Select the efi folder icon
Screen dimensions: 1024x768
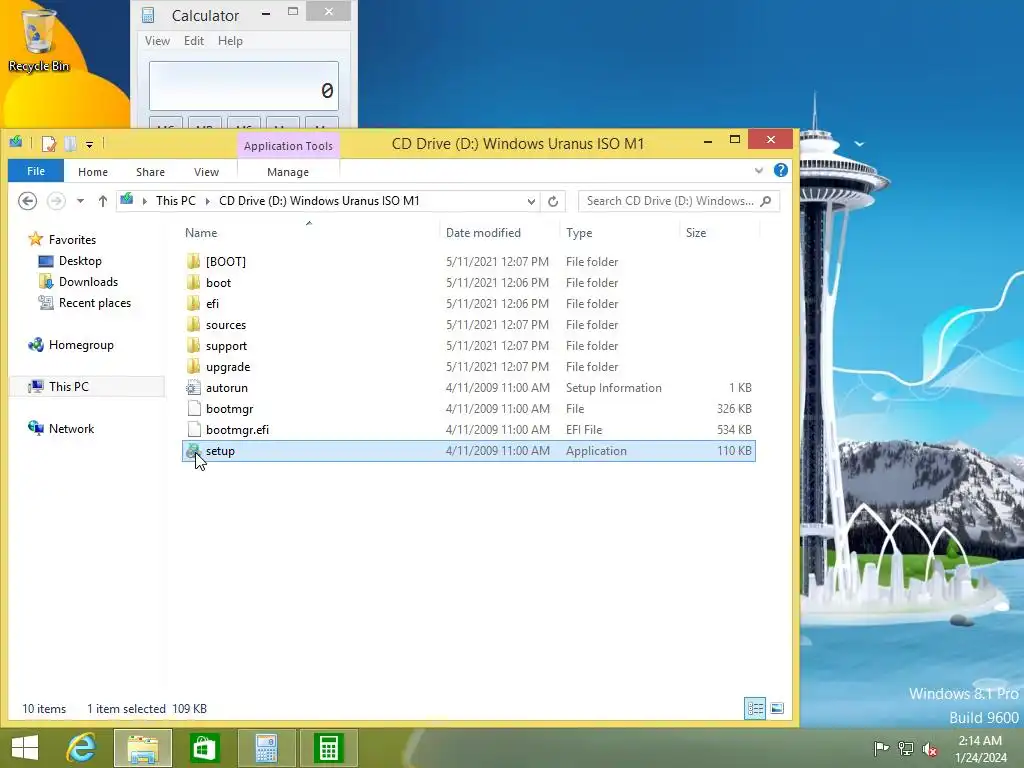pos(193,304)
